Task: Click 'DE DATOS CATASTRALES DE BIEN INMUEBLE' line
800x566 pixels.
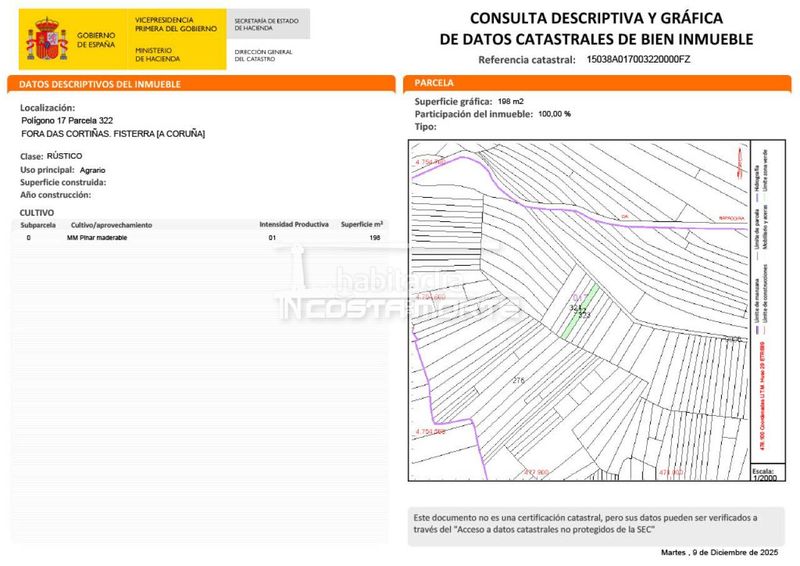Action: tap(596, 39)
